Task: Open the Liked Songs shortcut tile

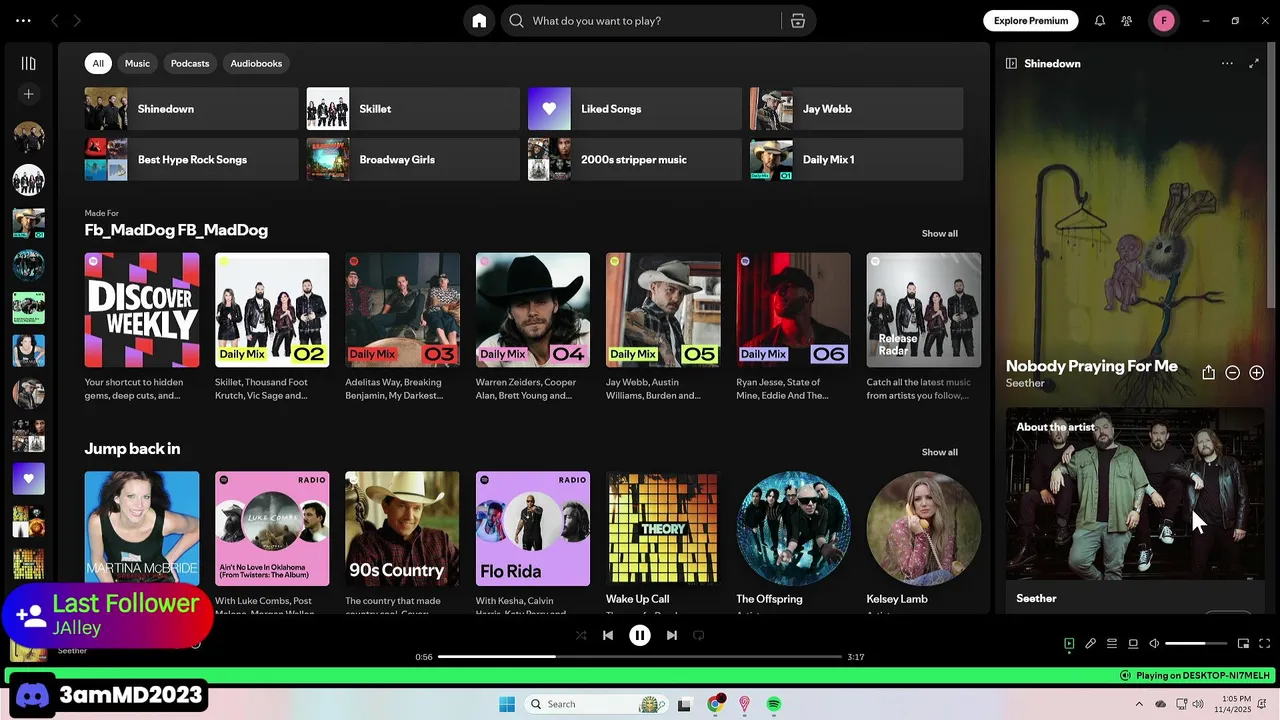Action: click(635, 109)
